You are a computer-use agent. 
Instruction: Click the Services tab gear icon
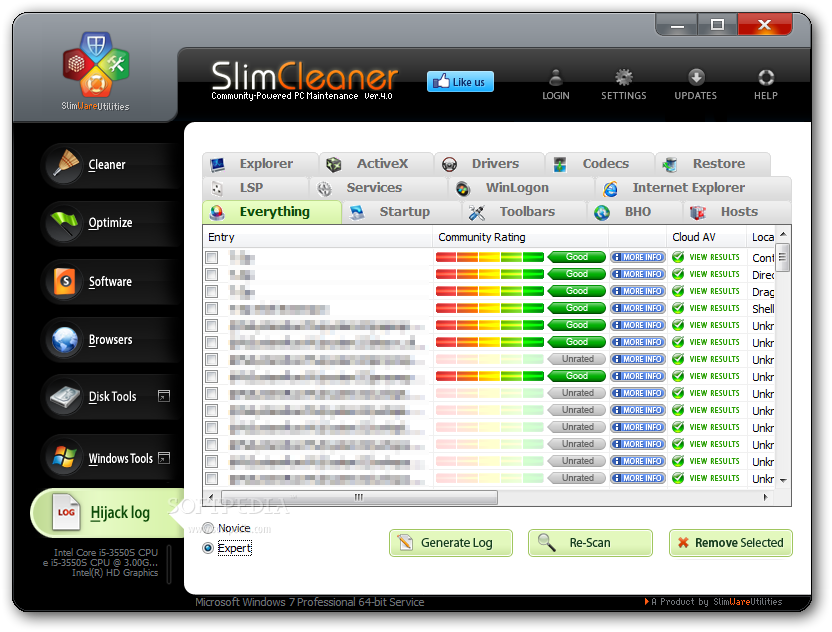(x=324, y=188)
